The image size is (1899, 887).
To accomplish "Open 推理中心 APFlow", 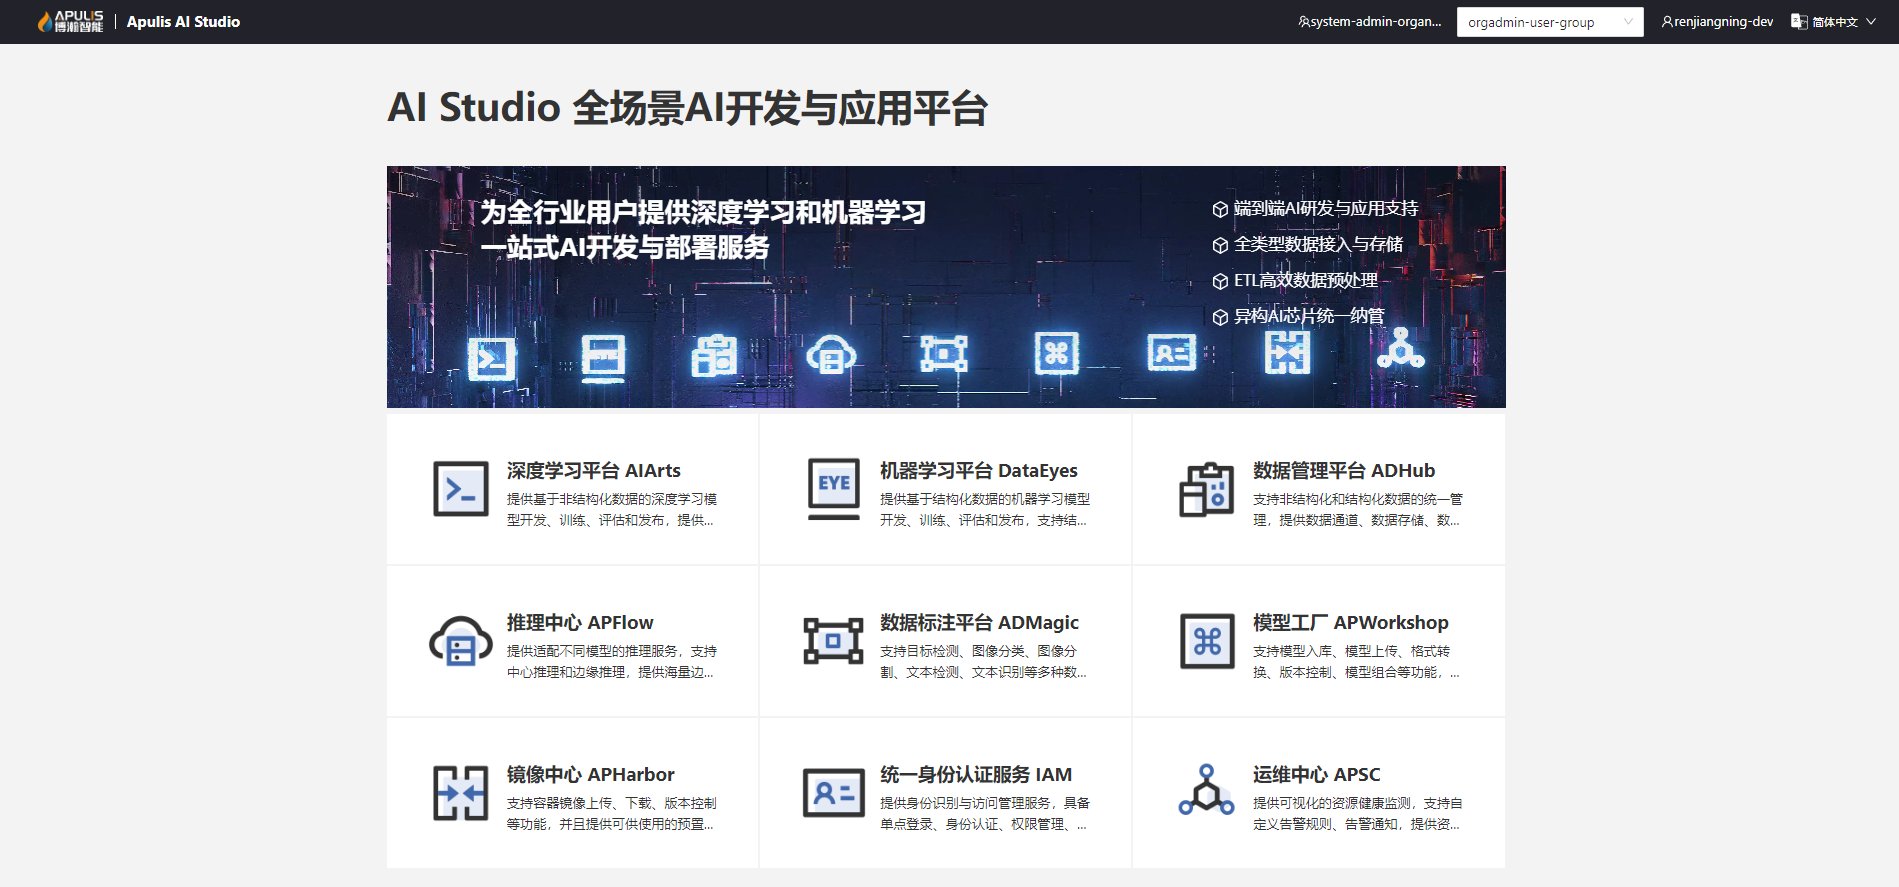I will pos(579,622).
